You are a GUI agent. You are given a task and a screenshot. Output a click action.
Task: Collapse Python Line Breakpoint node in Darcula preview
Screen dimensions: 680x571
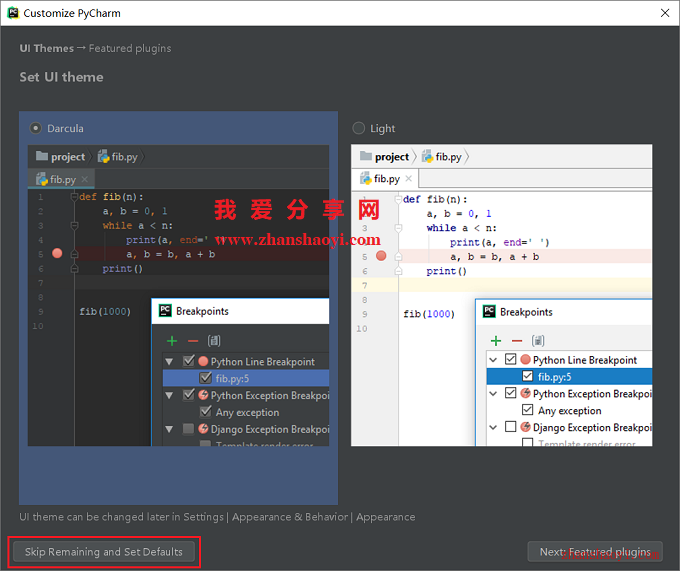point(169,362)
